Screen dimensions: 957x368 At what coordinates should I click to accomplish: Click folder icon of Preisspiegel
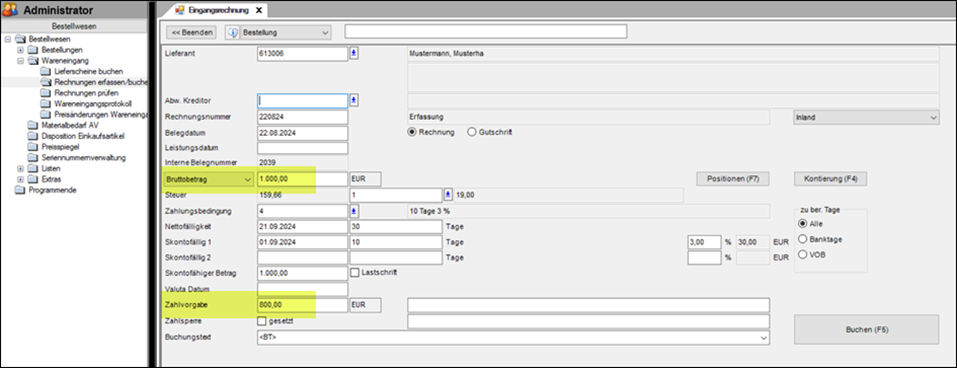tap(32, 146)
